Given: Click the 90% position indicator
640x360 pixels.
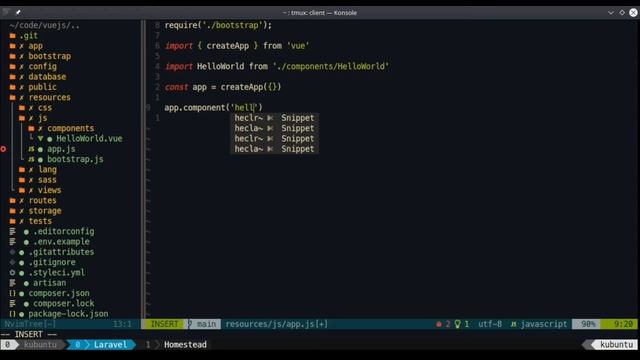Looking at the screenshot, I should tap(588, 324).
